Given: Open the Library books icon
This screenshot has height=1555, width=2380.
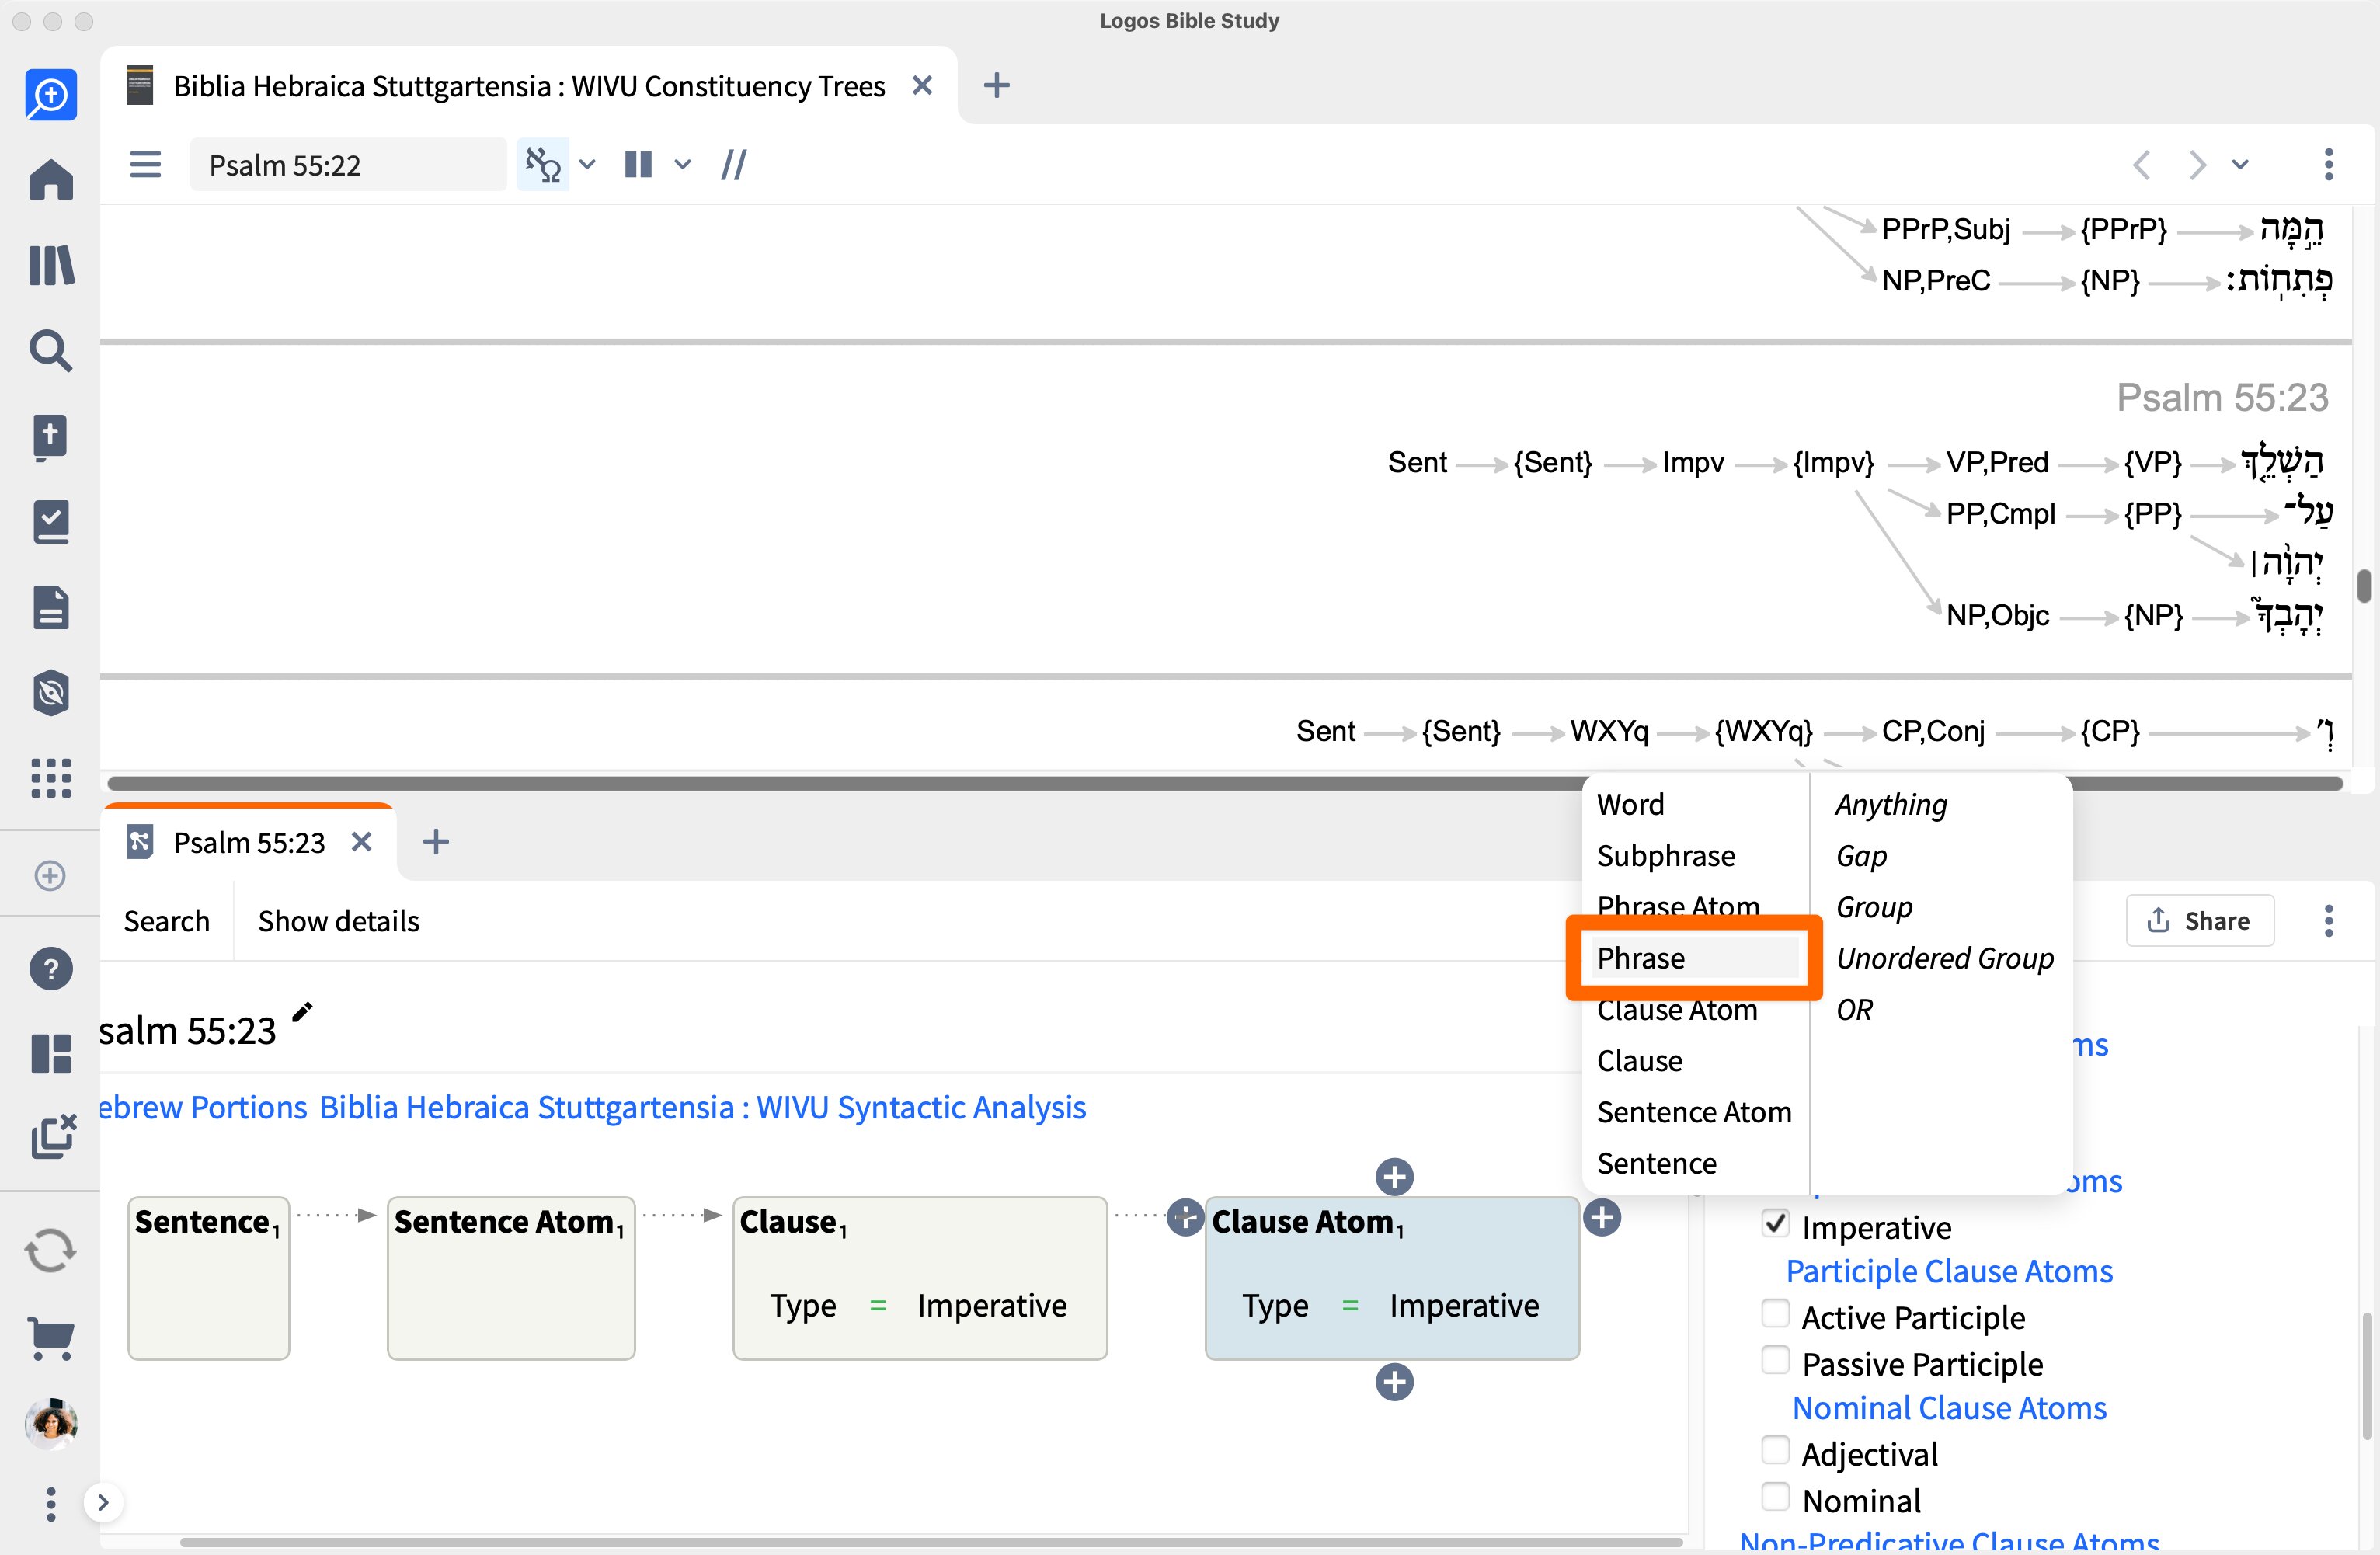Looking at the screenshot, I should pos(50,266).
